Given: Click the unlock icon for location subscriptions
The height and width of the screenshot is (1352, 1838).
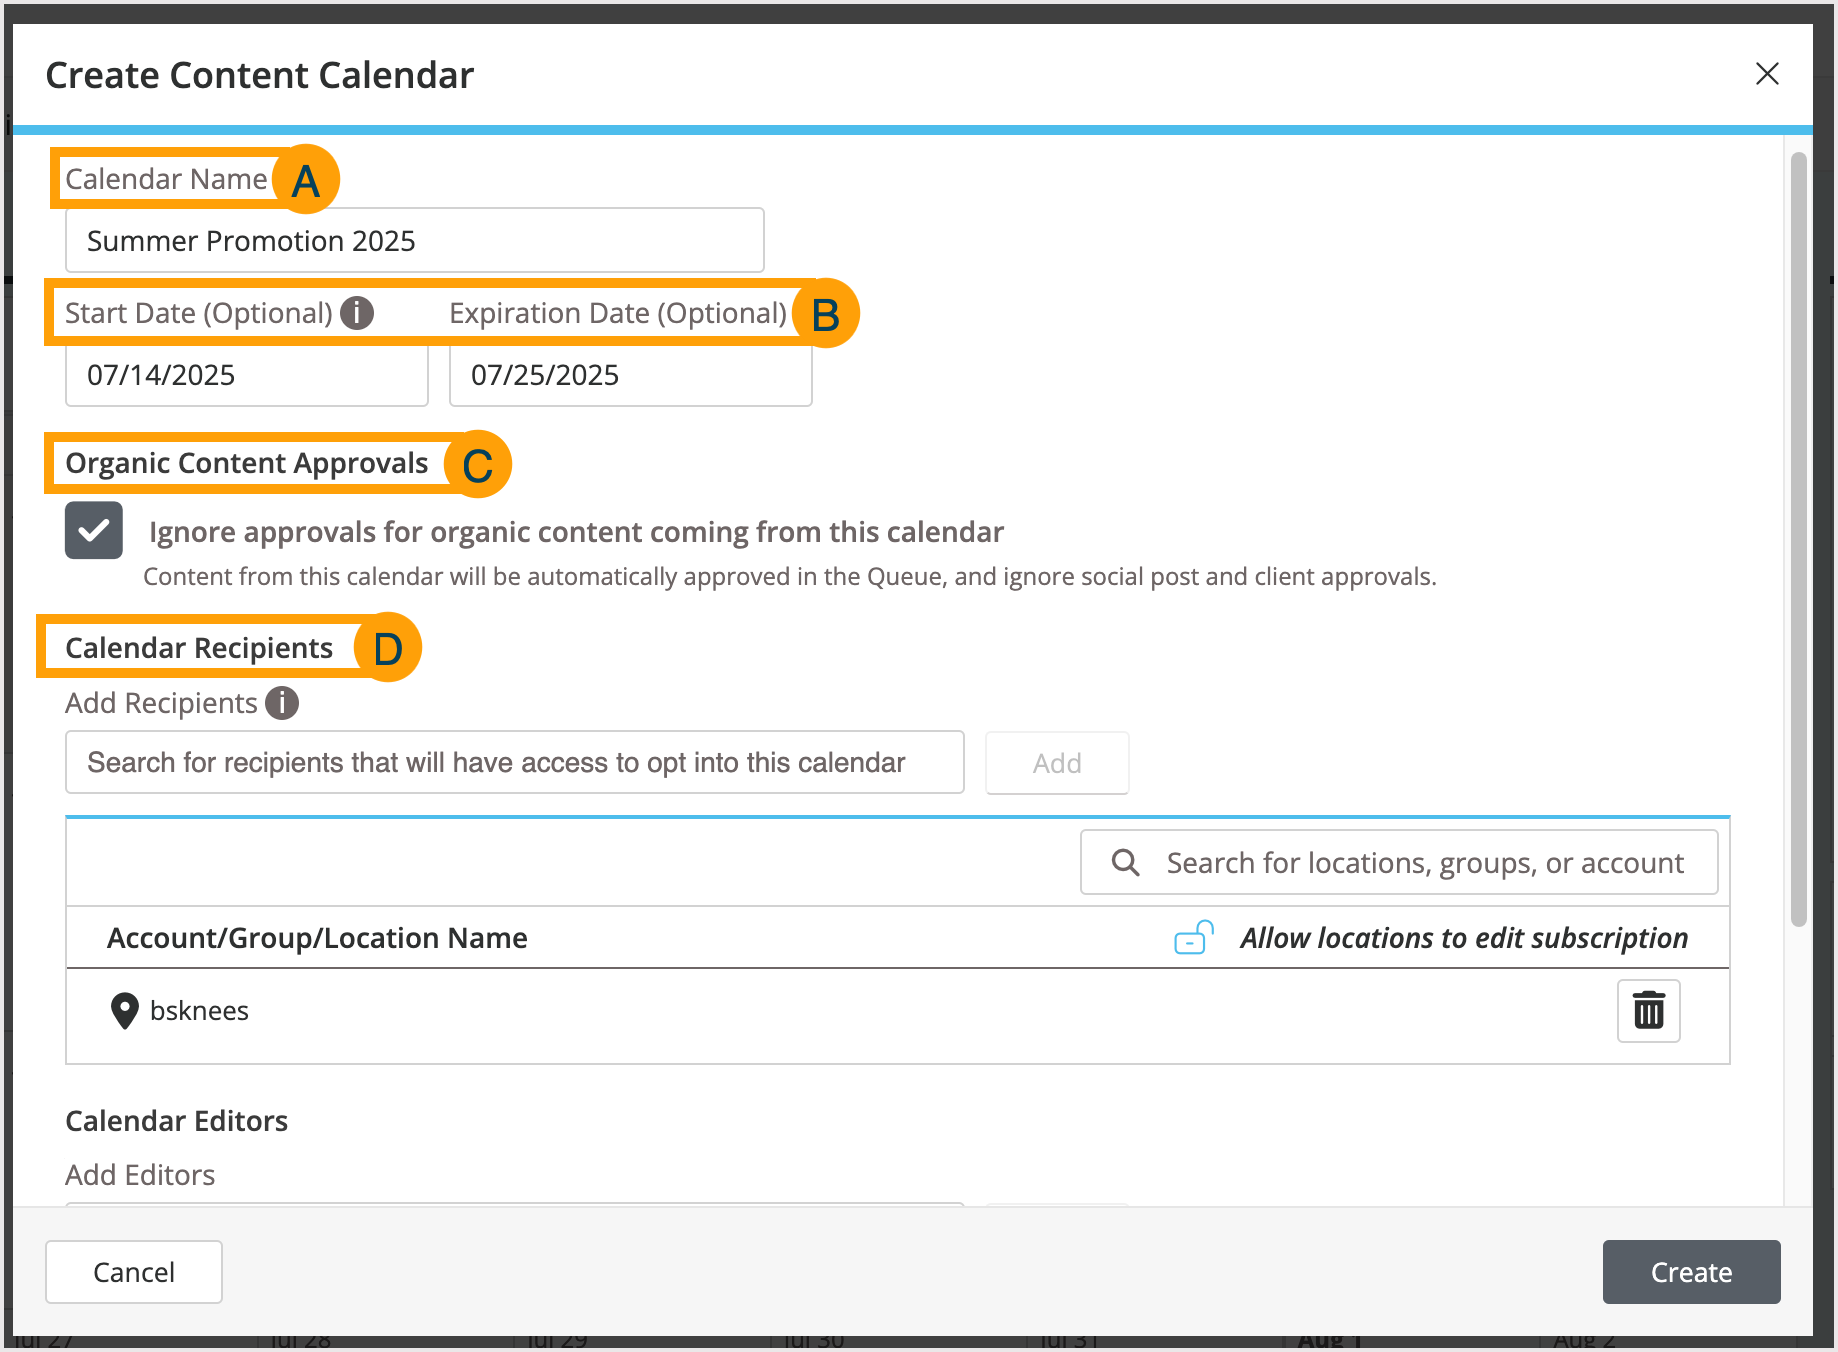Looking at the screenshot, I should pos(1193,938).
